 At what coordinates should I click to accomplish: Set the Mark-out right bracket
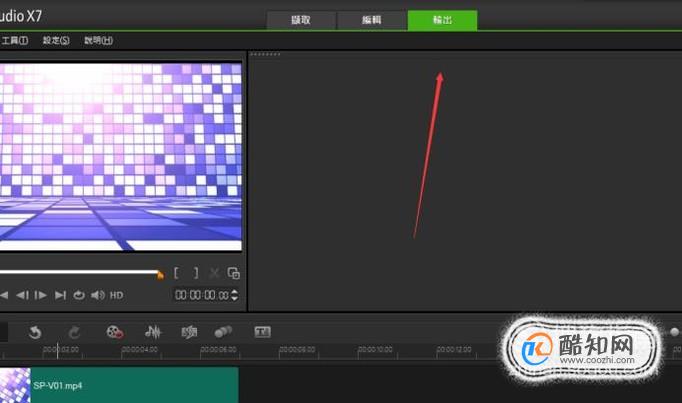pos(196,273)
